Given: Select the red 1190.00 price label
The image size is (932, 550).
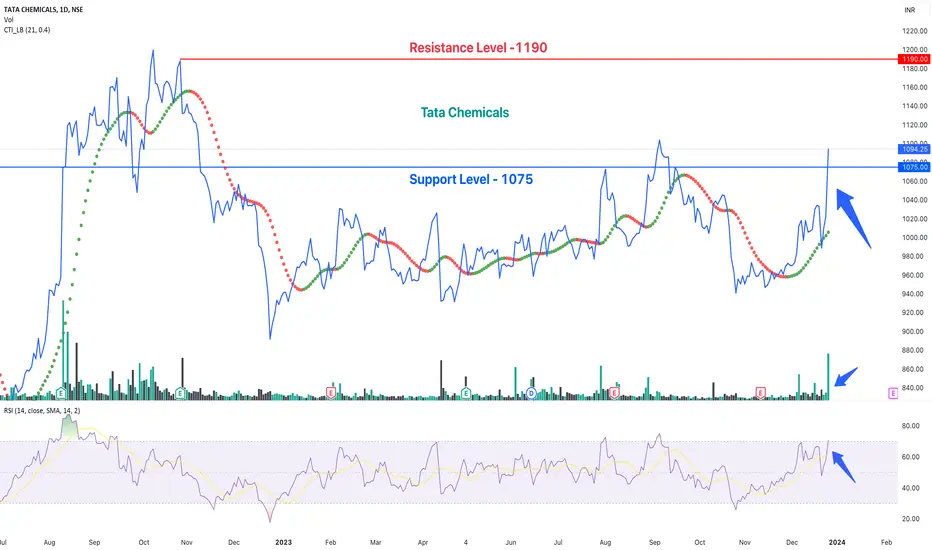Looking at the screenshot, I should point(914,59).
